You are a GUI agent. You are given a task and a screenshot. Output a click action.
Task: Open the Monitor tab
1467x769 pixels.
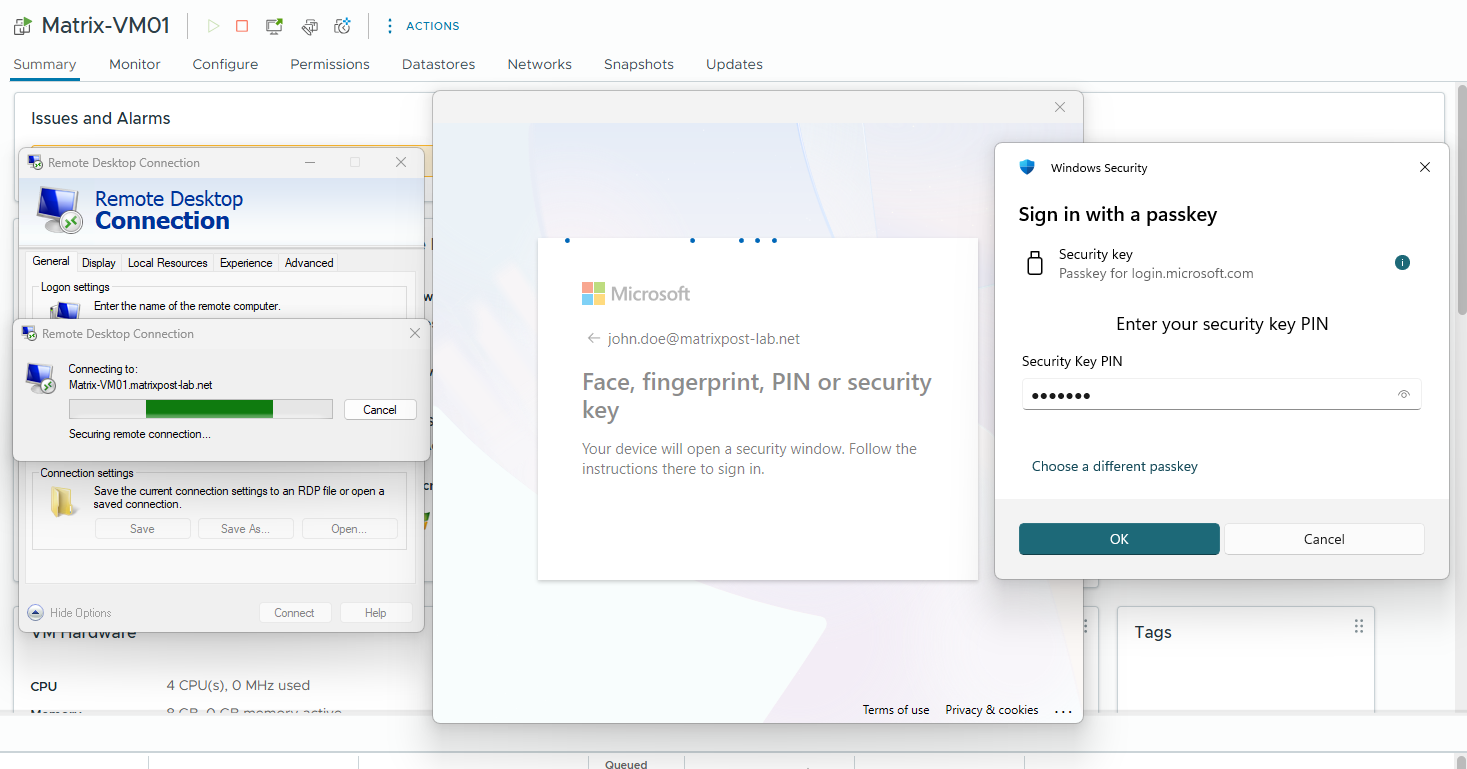[135, 64]
